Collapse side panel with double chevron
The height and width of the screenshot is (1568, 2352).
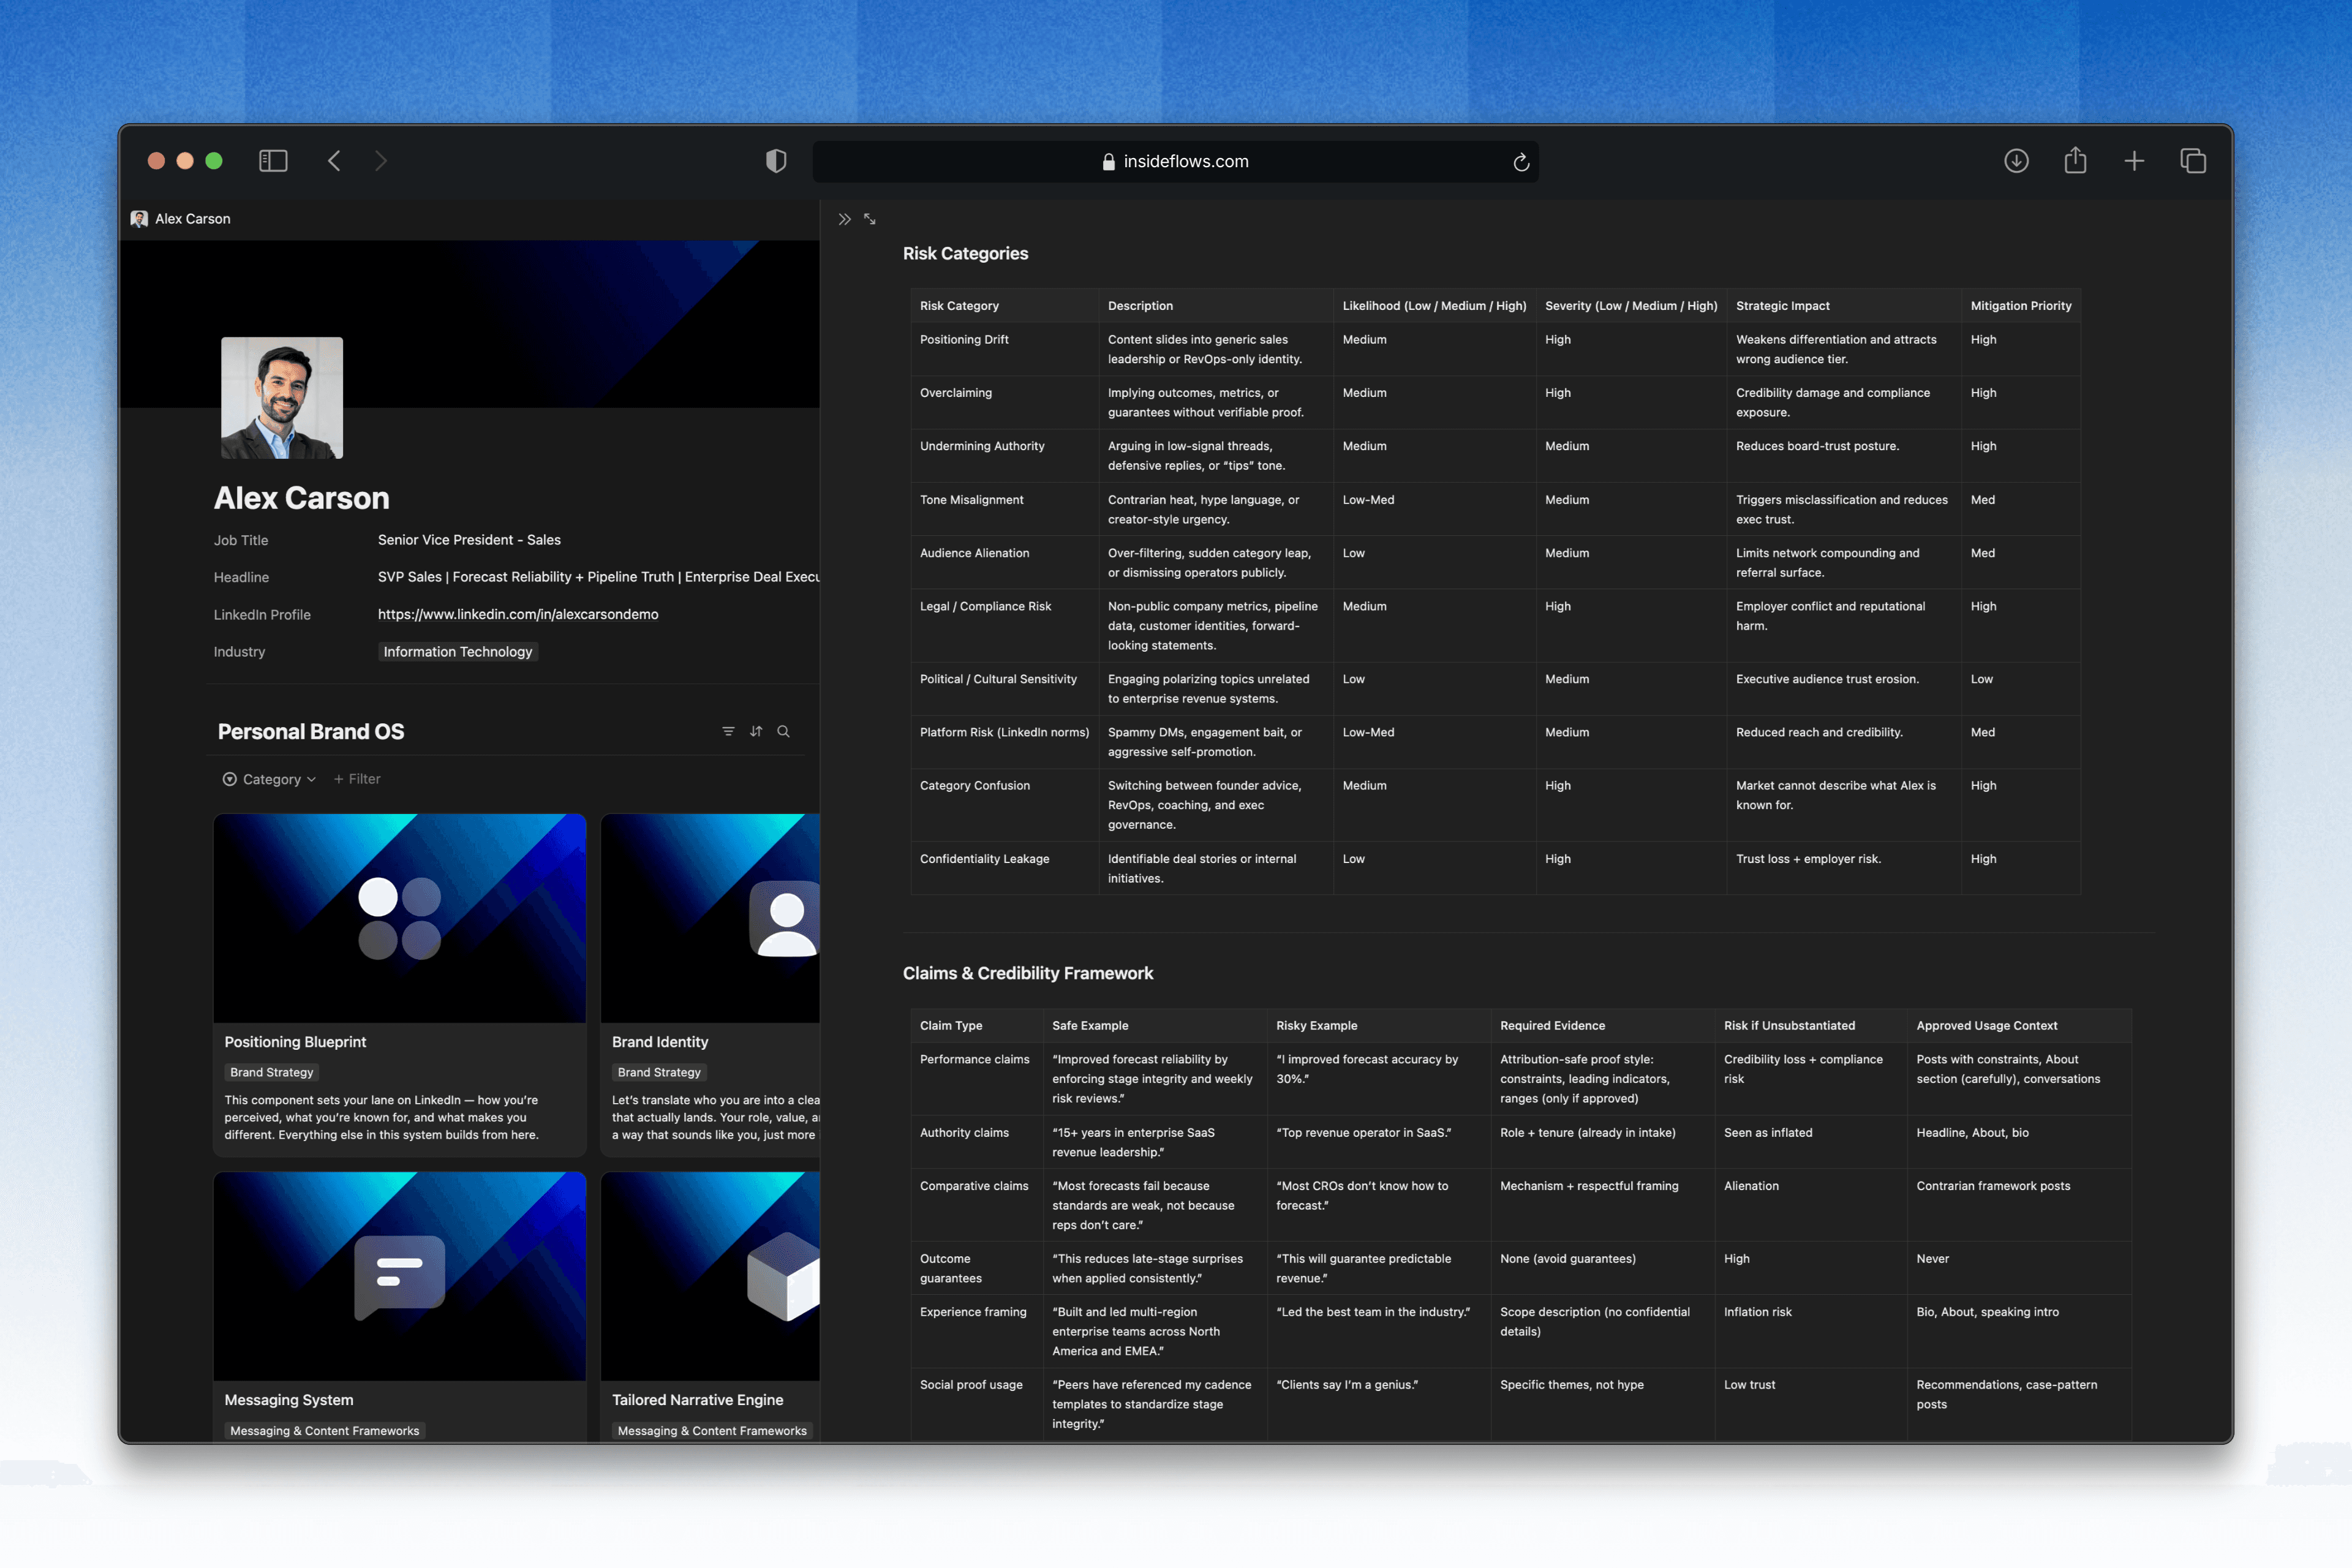844,219
